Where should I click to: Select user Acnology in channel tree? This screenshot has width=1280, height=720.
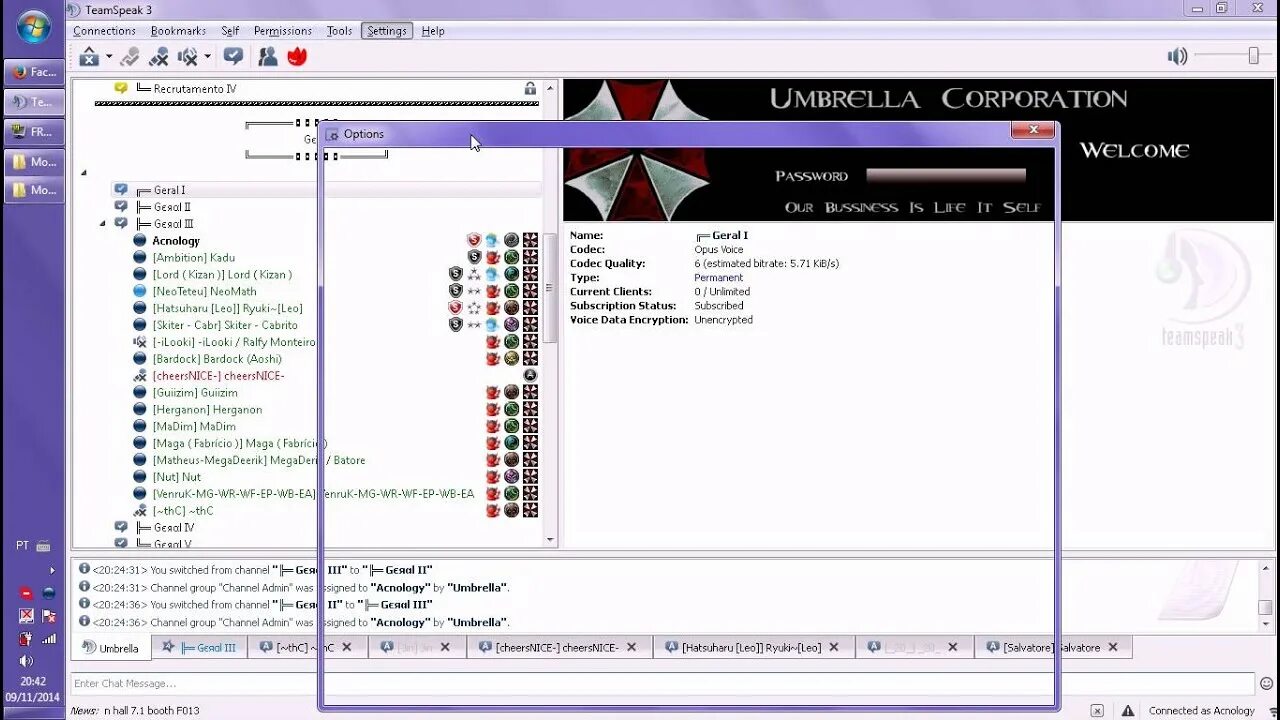[x=176, y=241]
